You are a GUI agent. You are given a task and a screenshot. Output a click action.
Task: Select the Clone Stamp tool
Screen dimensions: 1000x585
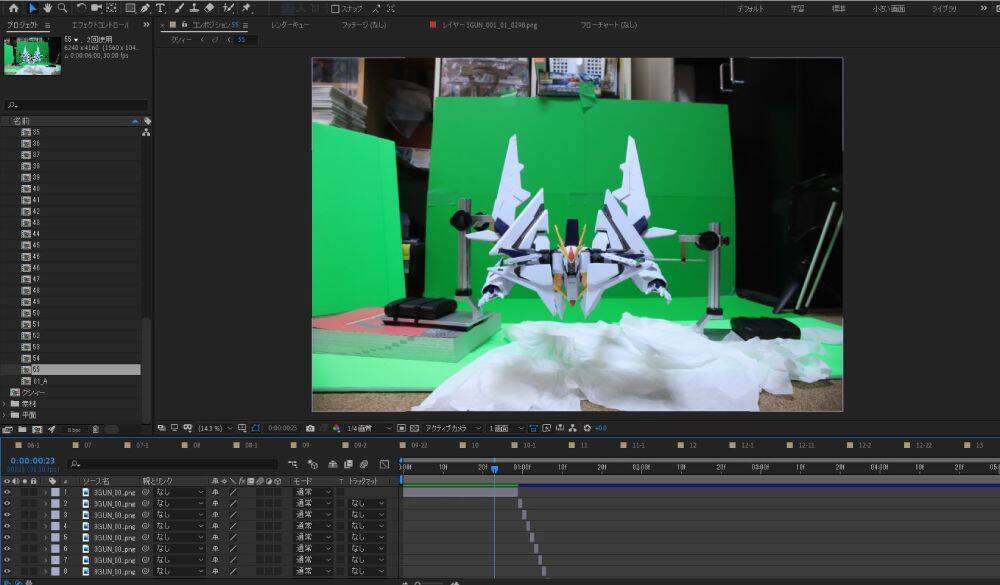pyautogui.click(x=194, y=8)
